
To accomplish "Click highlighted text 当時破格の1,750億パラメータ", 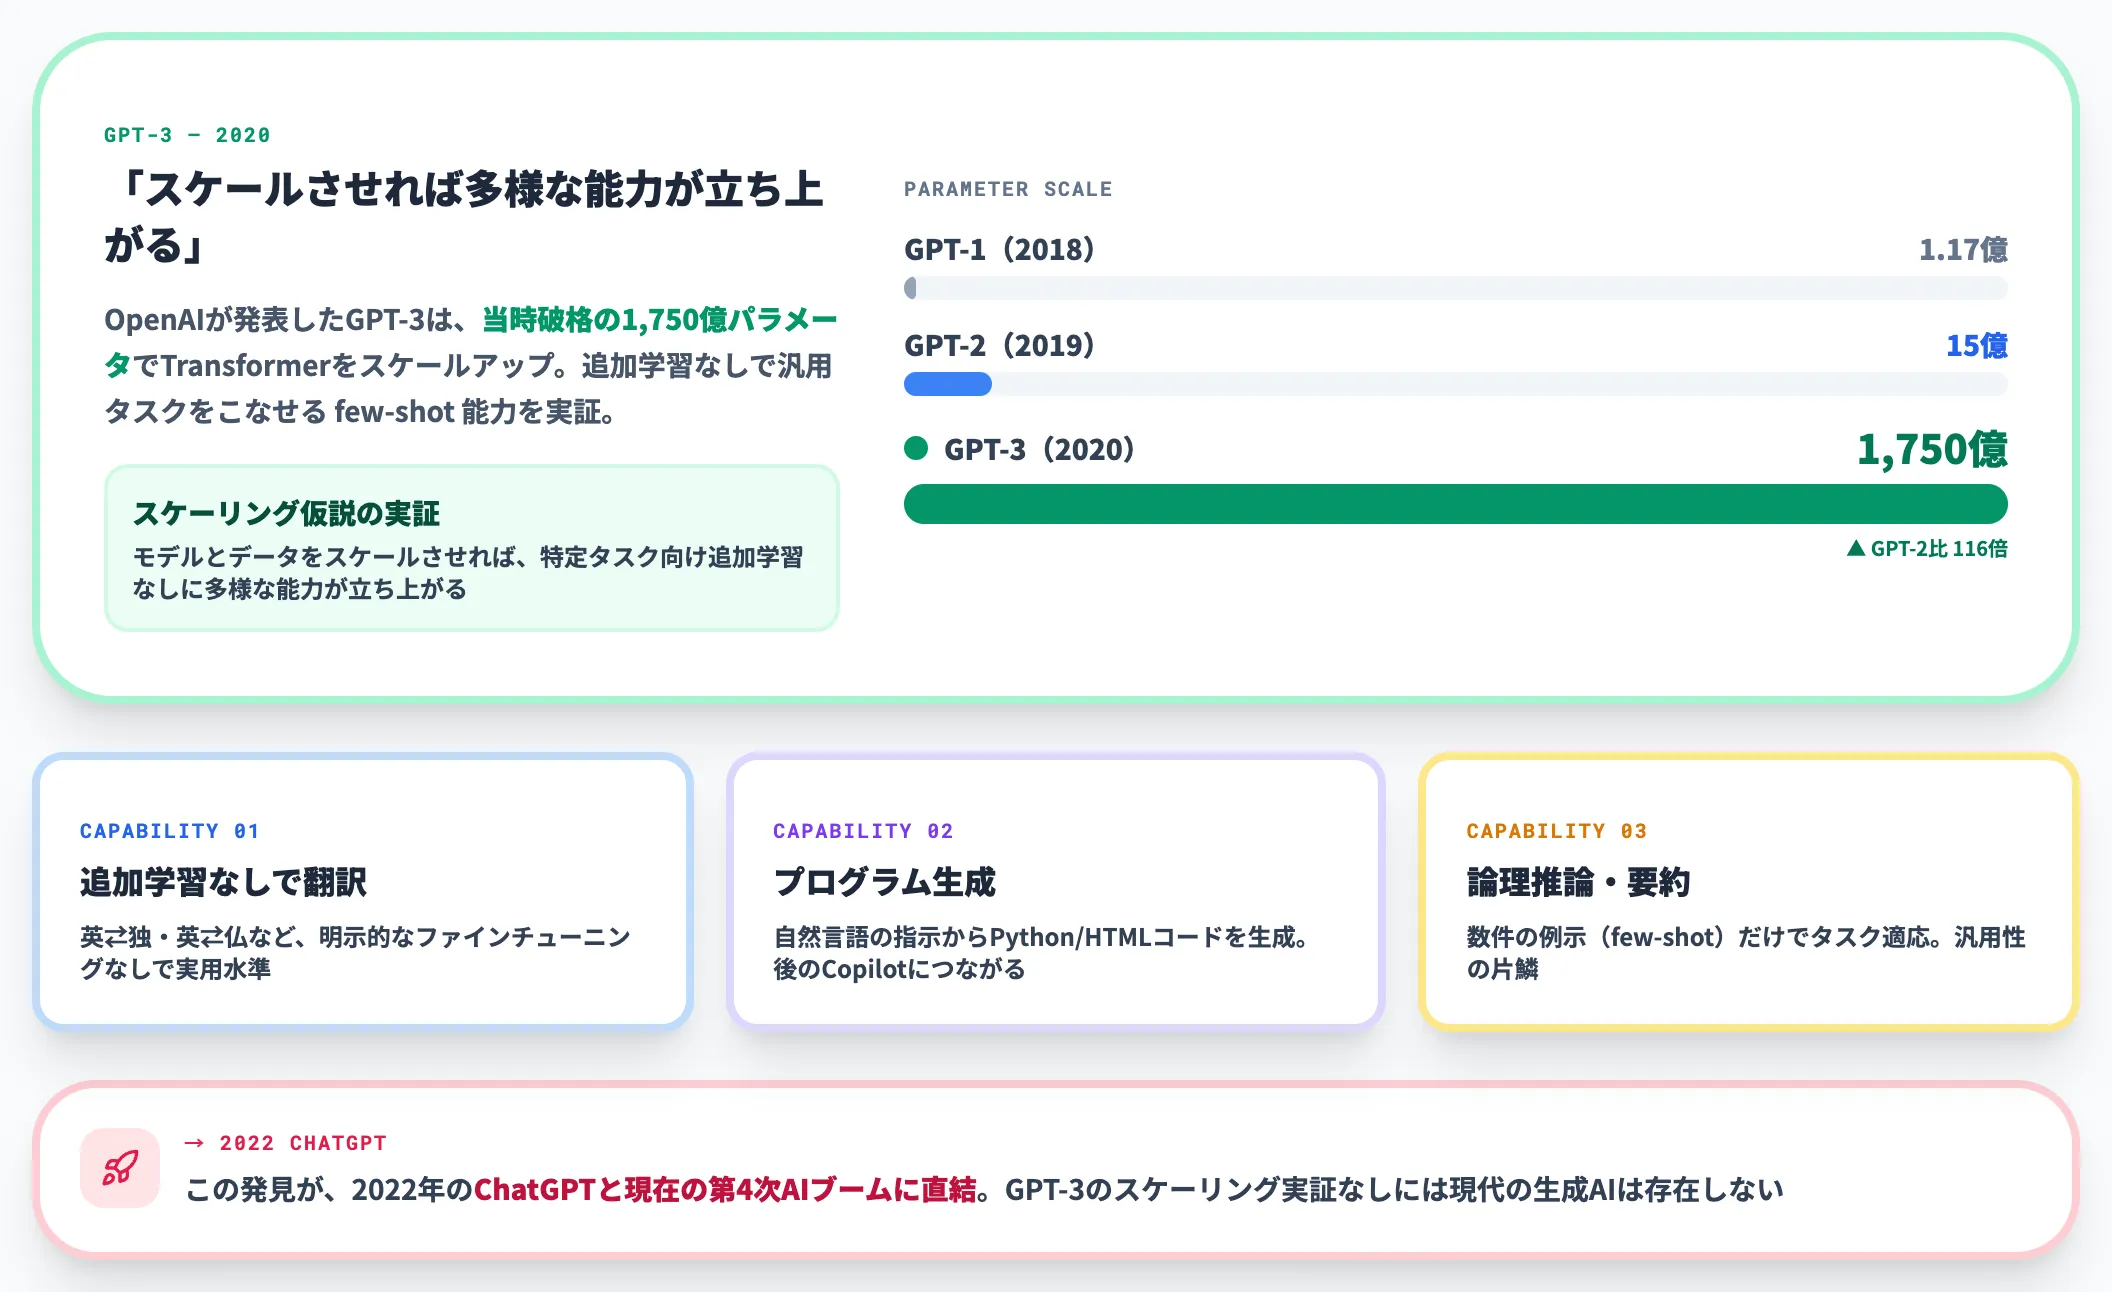I will (470, 342).
